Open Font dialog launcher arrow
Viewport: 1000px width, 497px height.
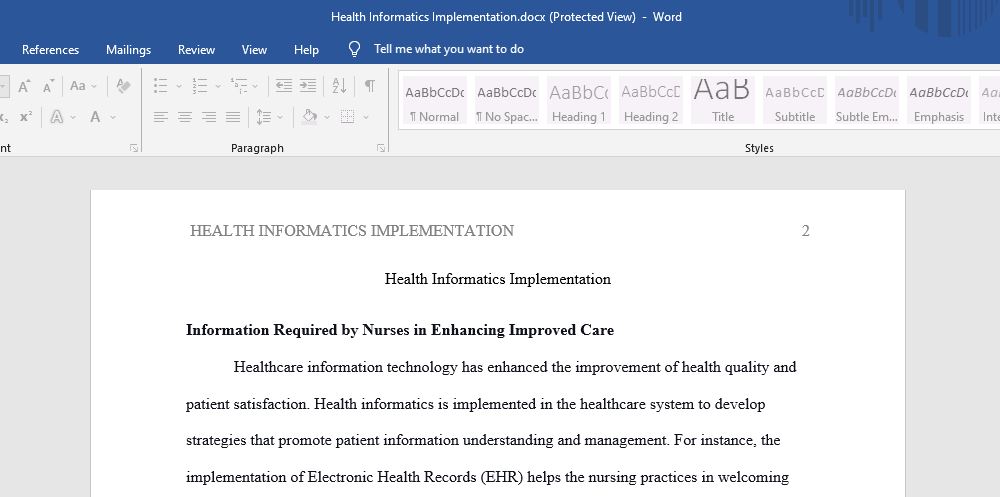(134, 148)
